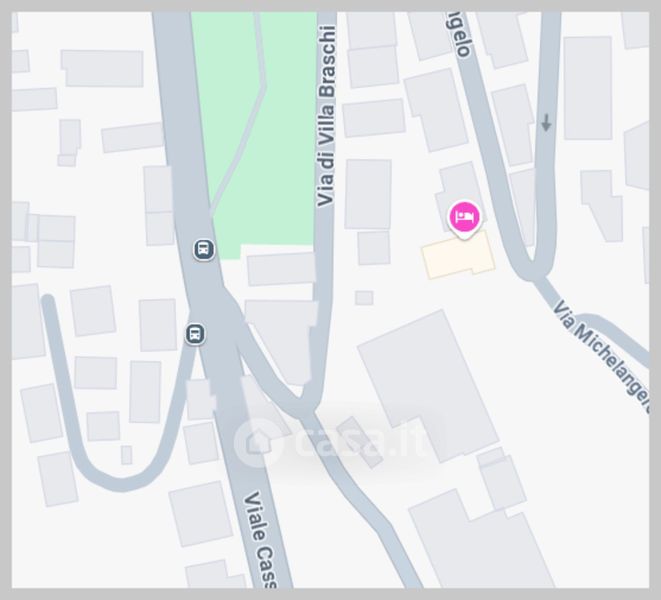661x600 pixels.
Task: Click the road junction where Via Braschi meets Cassia
Action: point(309,404)
